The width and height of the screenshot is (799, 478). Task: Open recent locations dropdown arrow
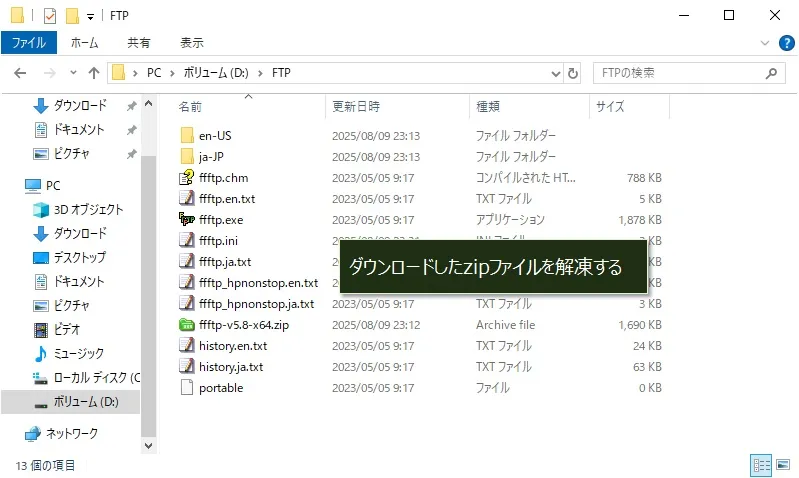pyautogui.click(x=73, y=73)
